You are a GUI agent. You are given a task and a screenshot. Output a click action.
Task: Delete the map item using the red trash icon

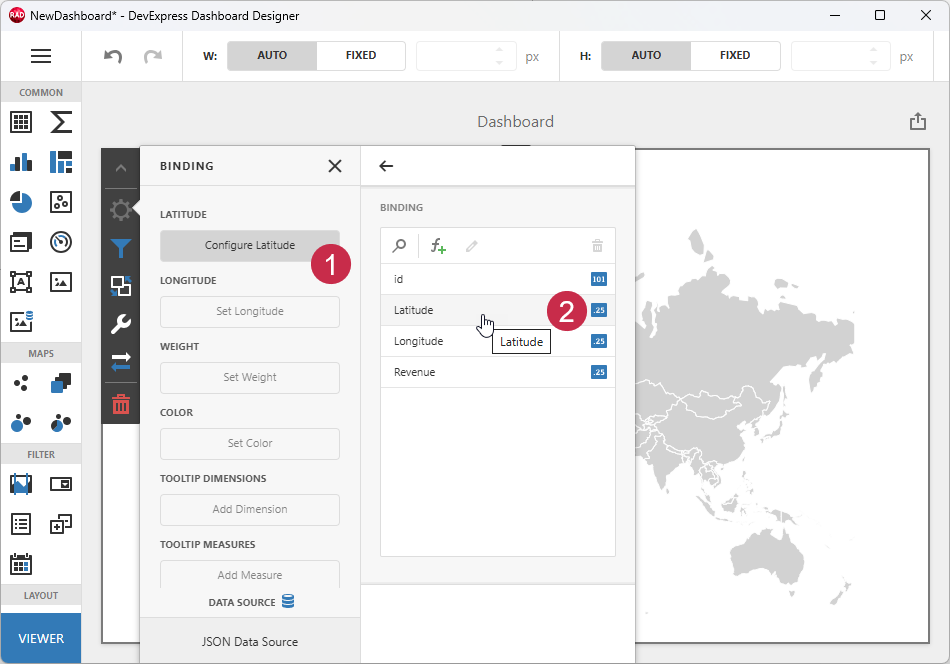click(121, 404)
